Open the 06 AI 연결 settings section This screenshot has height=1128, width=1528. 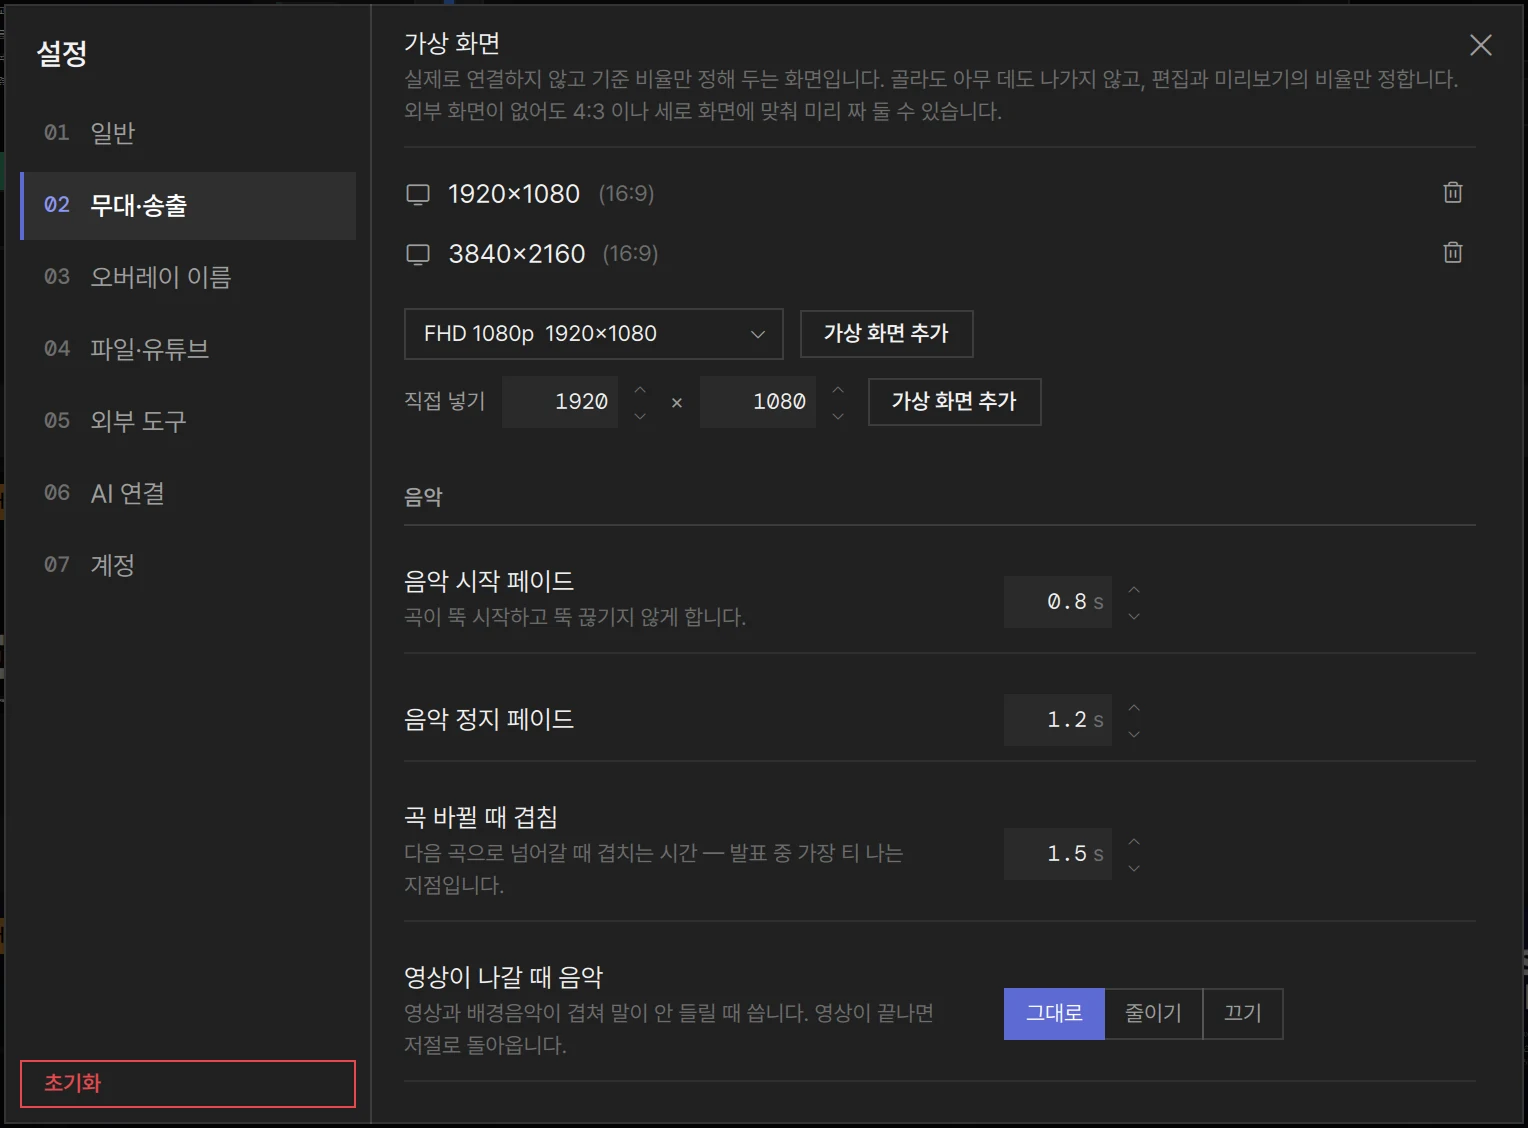[x=188, y=493]
